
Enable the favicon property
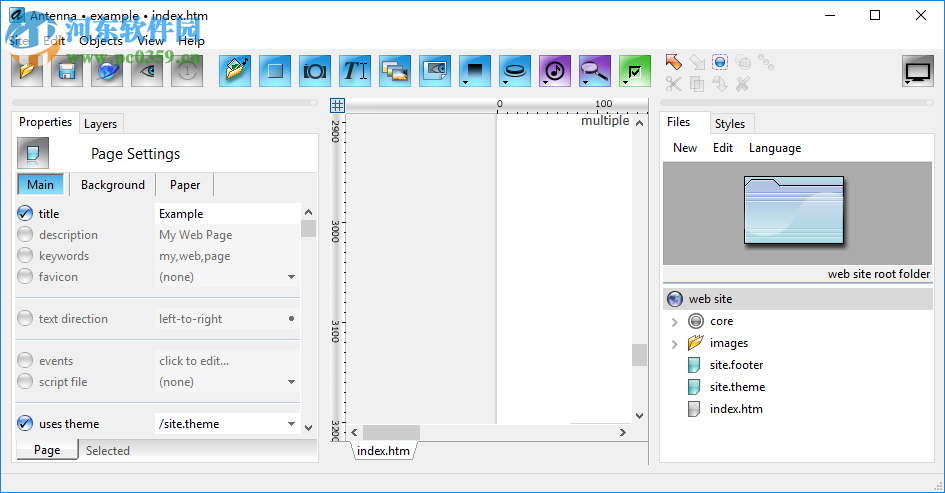click(25, 277)
